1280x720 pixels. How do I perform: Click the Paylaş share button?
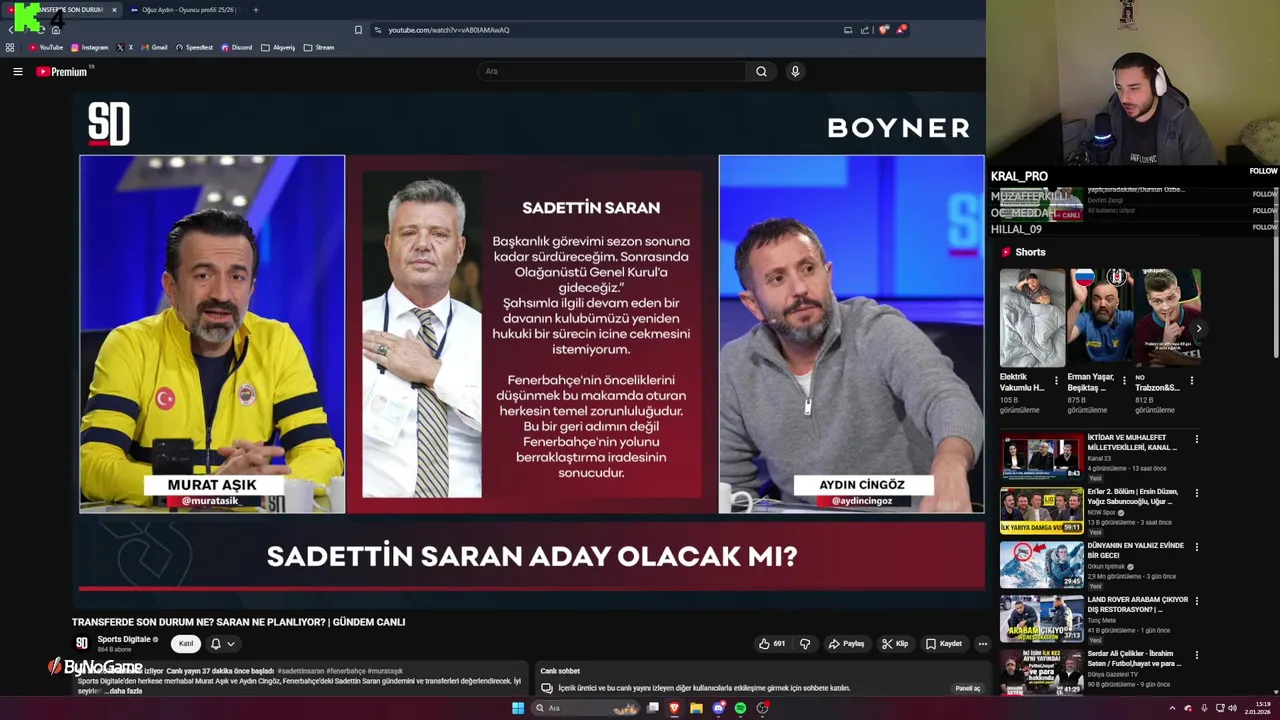(x=846, y=644)
